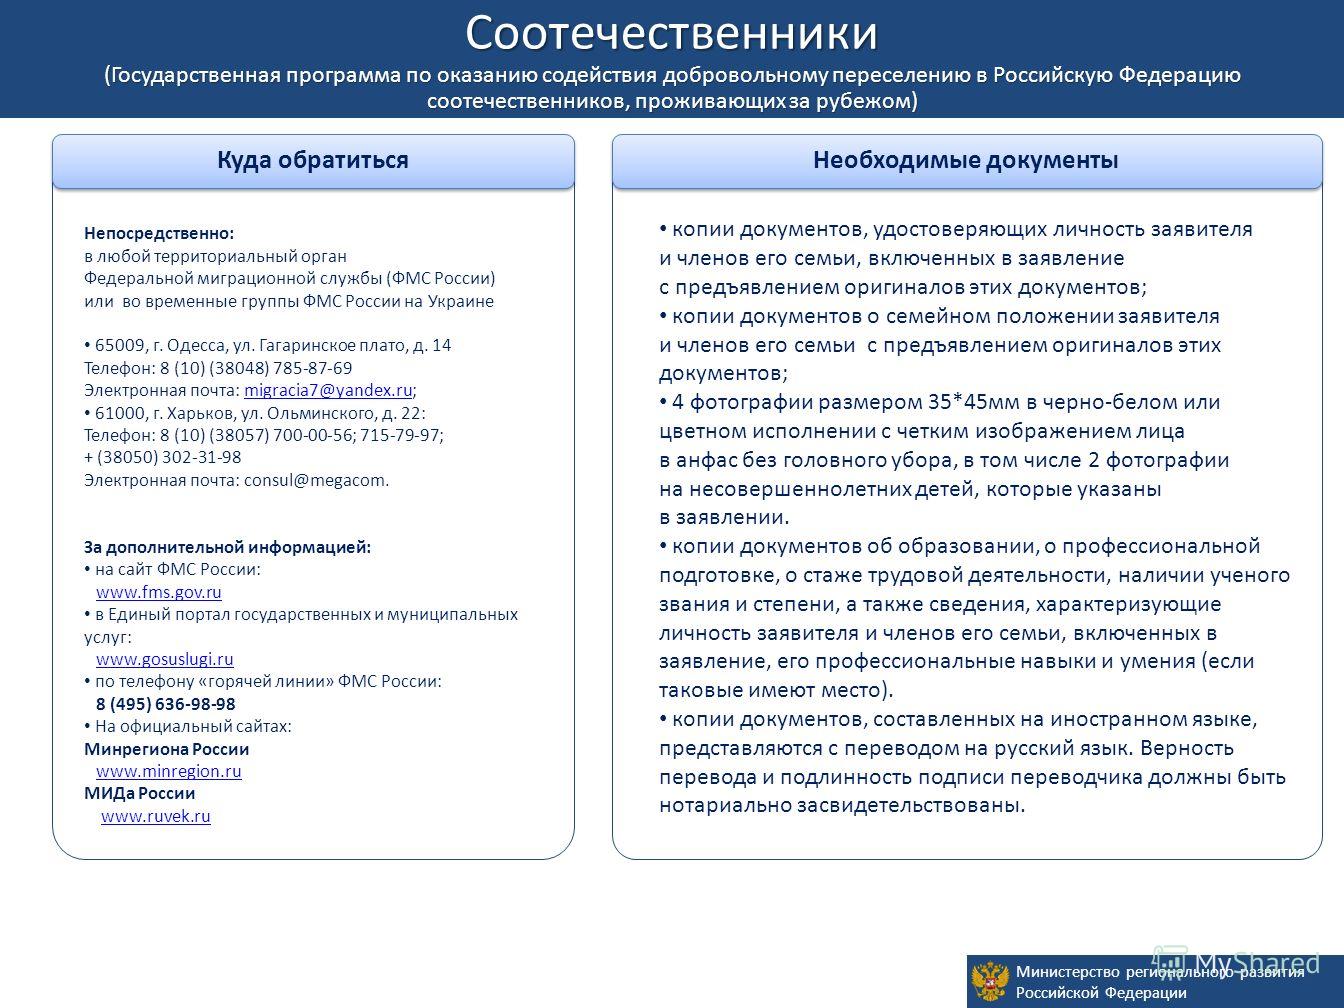Click 'На официальный сайтах:' bullet

pos(188,726)
